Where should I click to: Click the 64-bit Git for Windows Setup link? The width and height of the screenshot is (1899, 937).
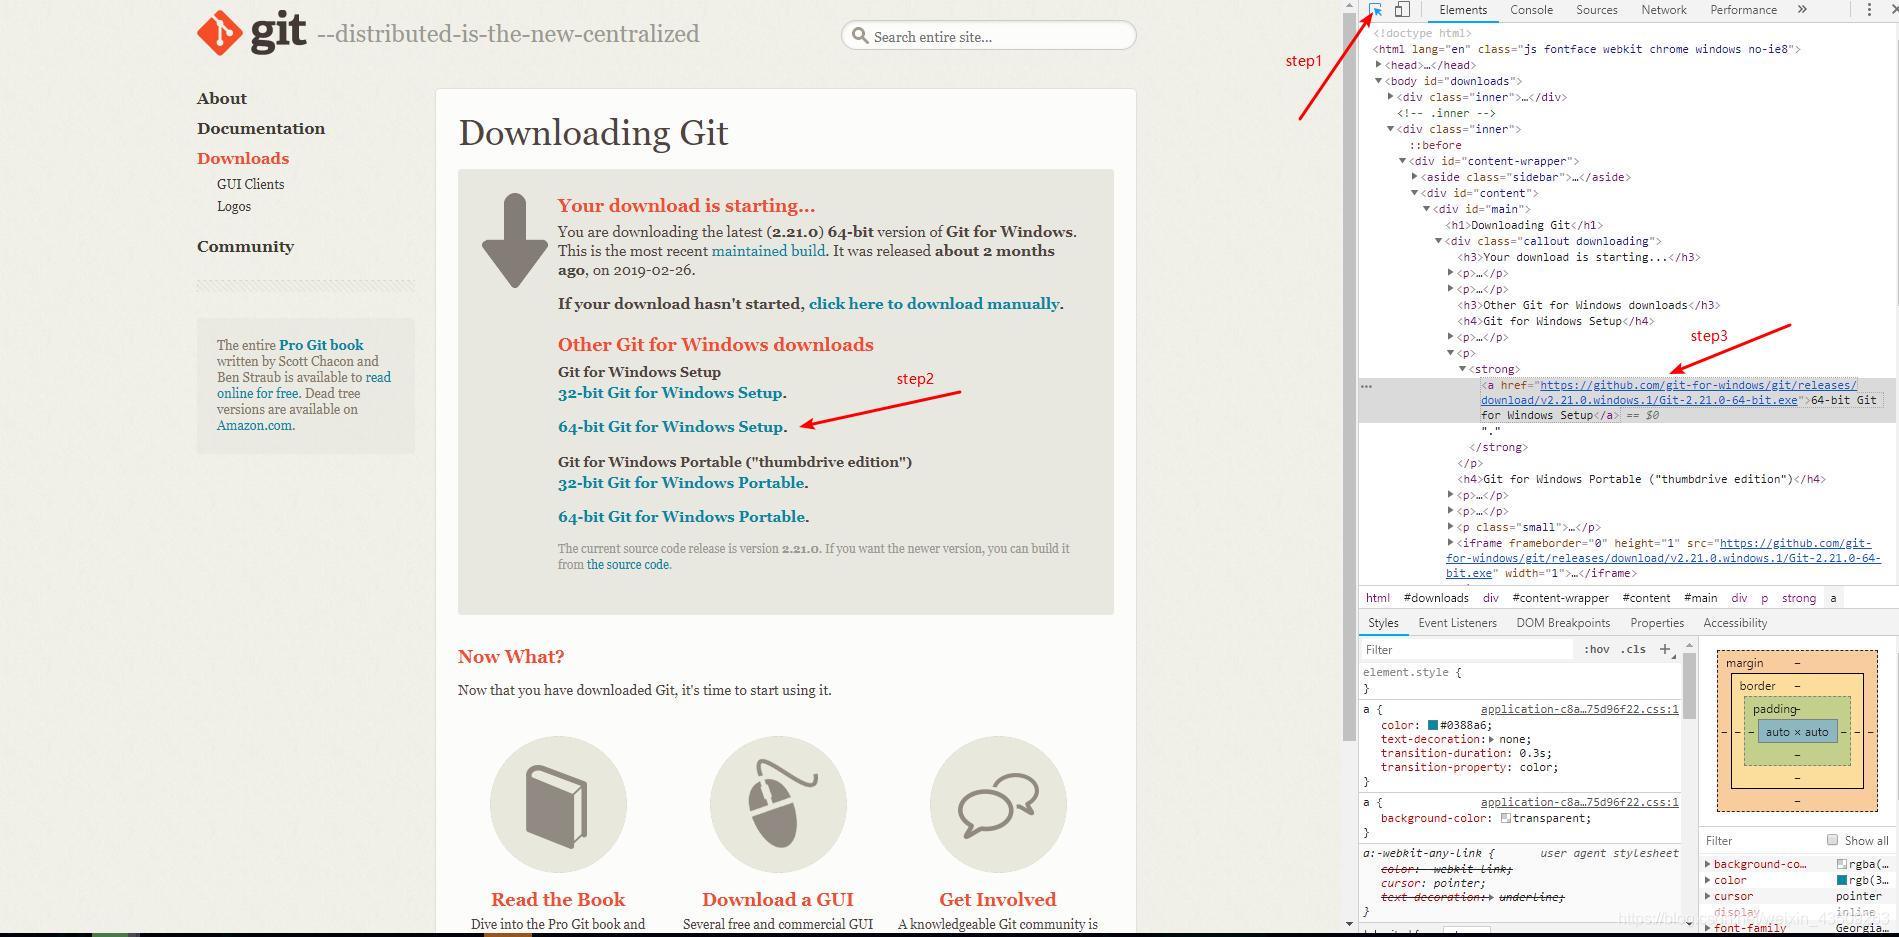tap(671, 427)
